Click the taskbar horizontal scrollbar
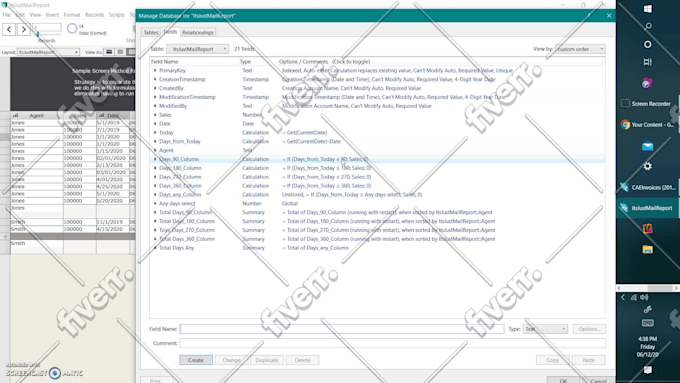The image size is (680, 383). point(647,288)
